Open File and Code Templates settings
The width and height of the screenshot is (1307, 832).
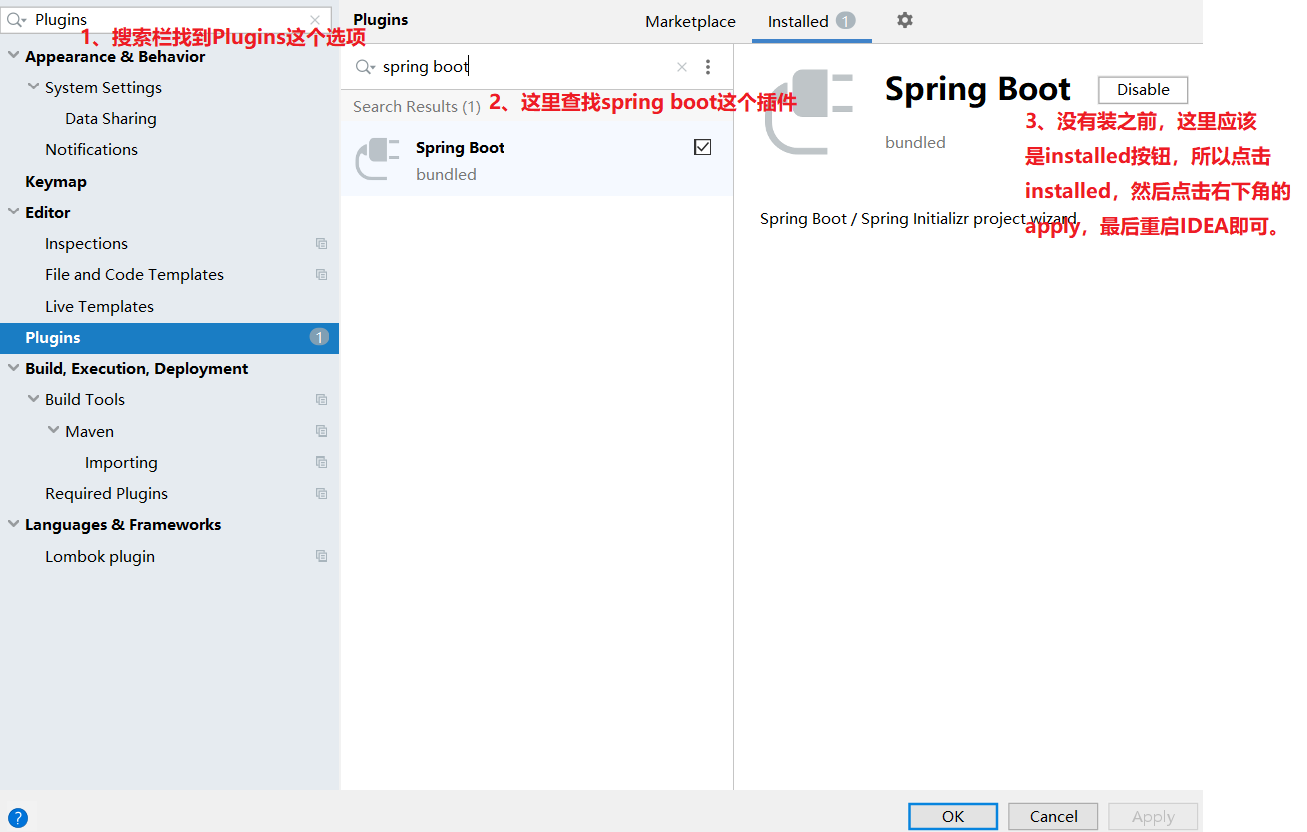134,274
